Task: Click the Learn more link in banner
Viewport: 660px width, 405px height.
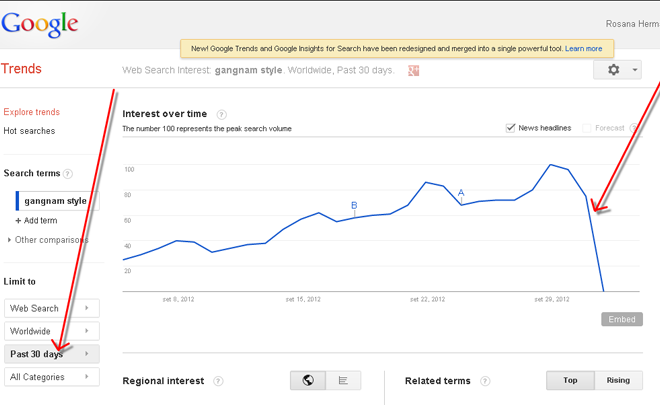Action: click(x=583, y=48)
